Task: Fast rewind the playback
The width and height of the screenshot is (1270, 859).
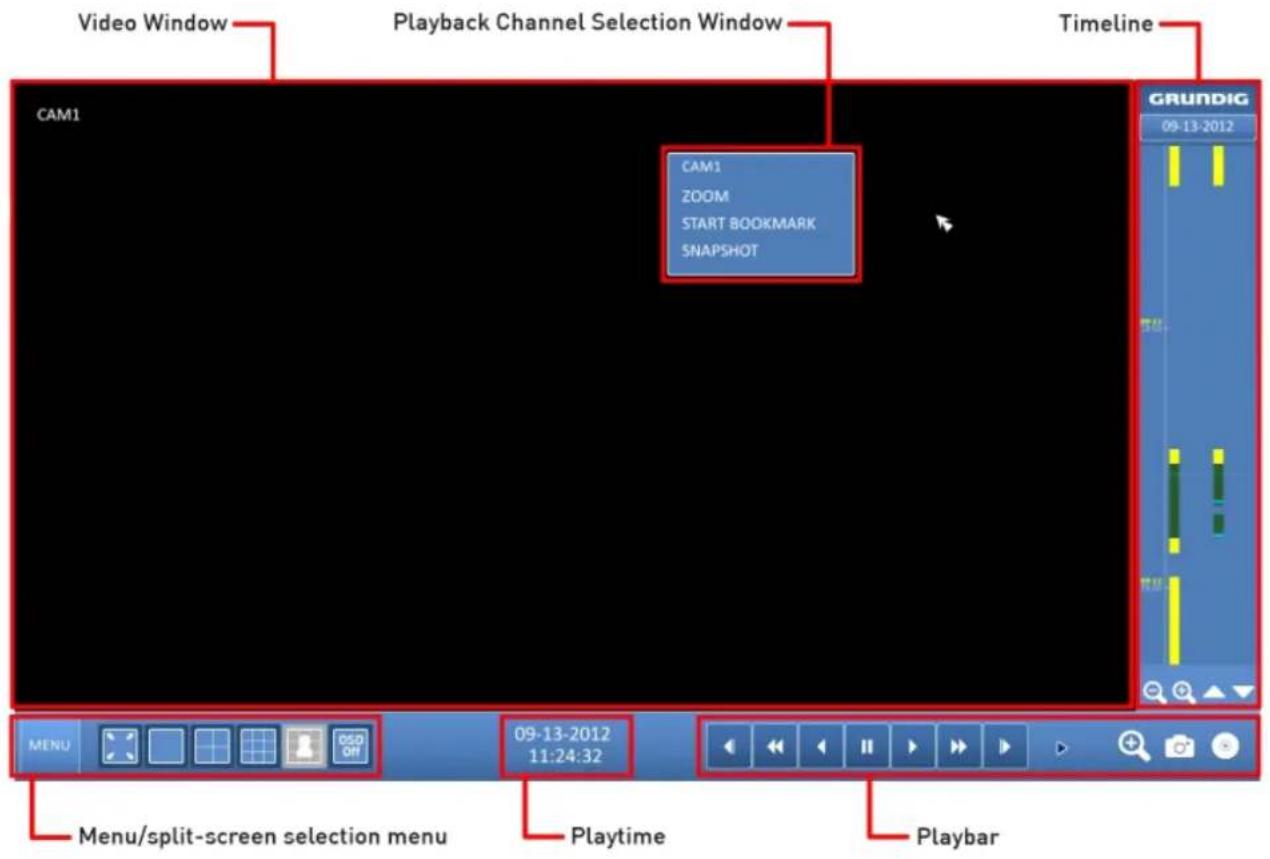Action: point(775,747)
